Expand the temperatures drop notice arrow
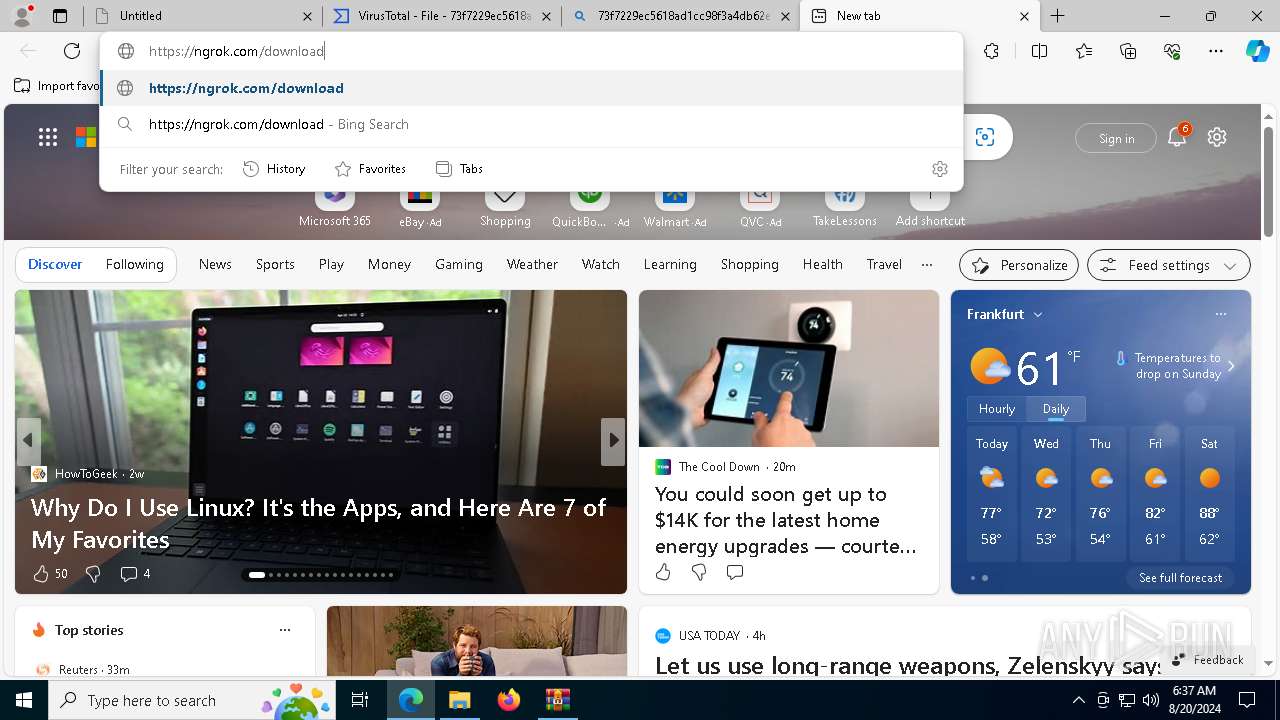 tap(1231, 366)
